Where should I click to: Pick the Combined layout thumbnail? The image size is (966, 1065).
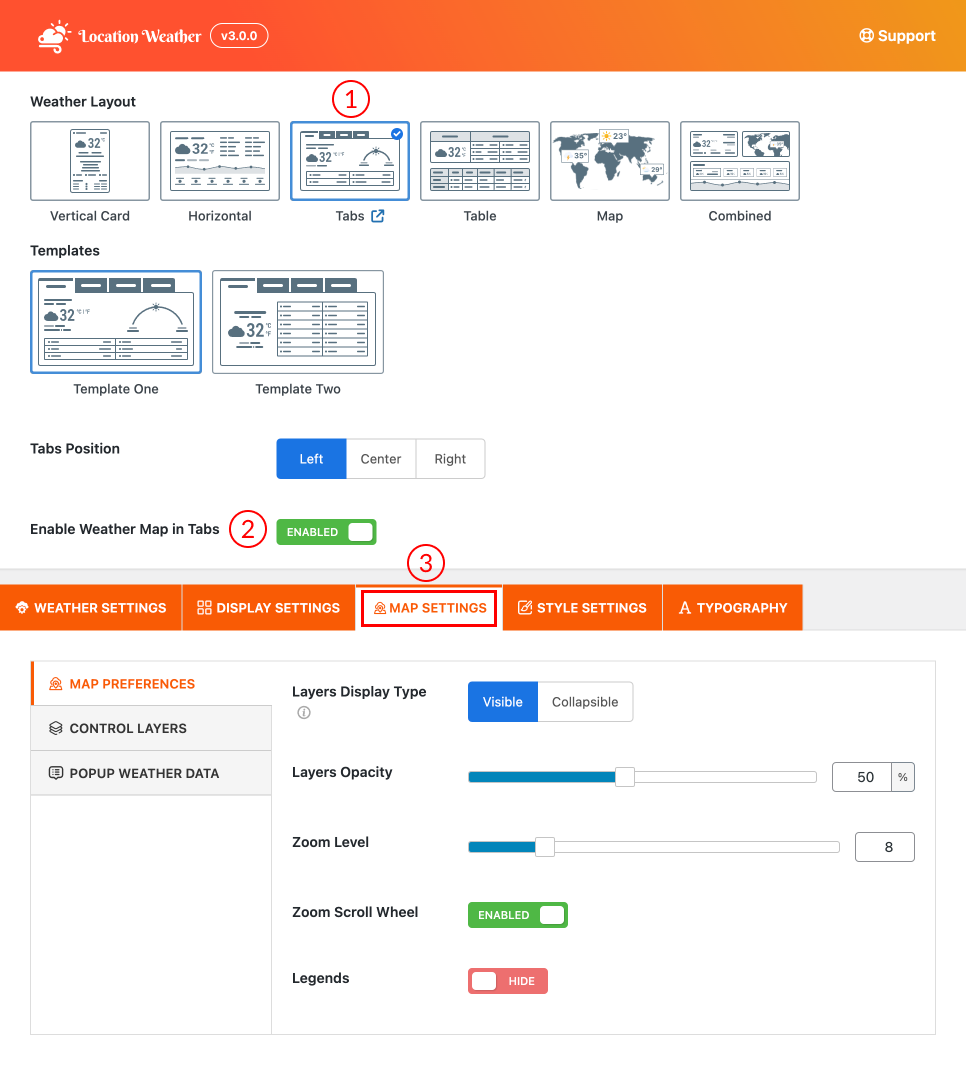click(739, 160)
